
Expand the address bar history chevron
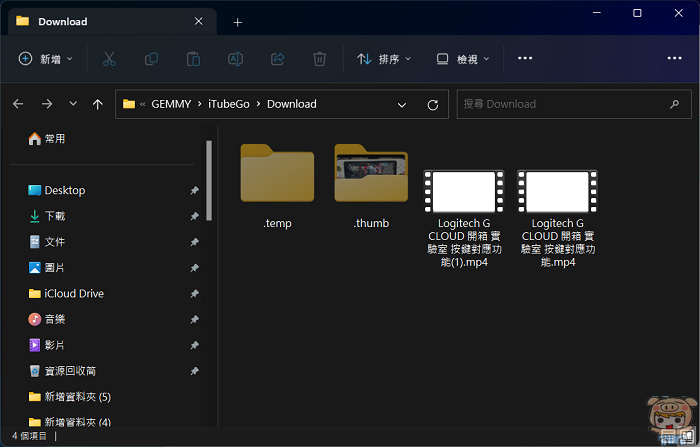(x=402, y=104)
